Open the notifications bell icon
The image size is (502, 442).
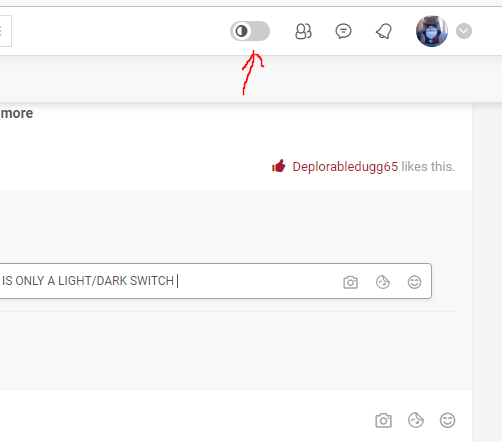pos(384,31)
